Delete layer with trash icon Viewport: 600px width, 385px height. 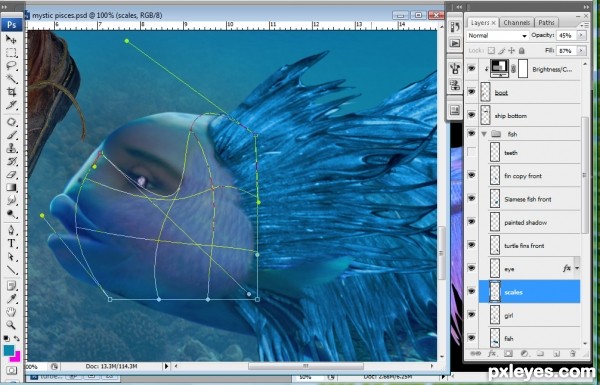[x=573, y=354]
